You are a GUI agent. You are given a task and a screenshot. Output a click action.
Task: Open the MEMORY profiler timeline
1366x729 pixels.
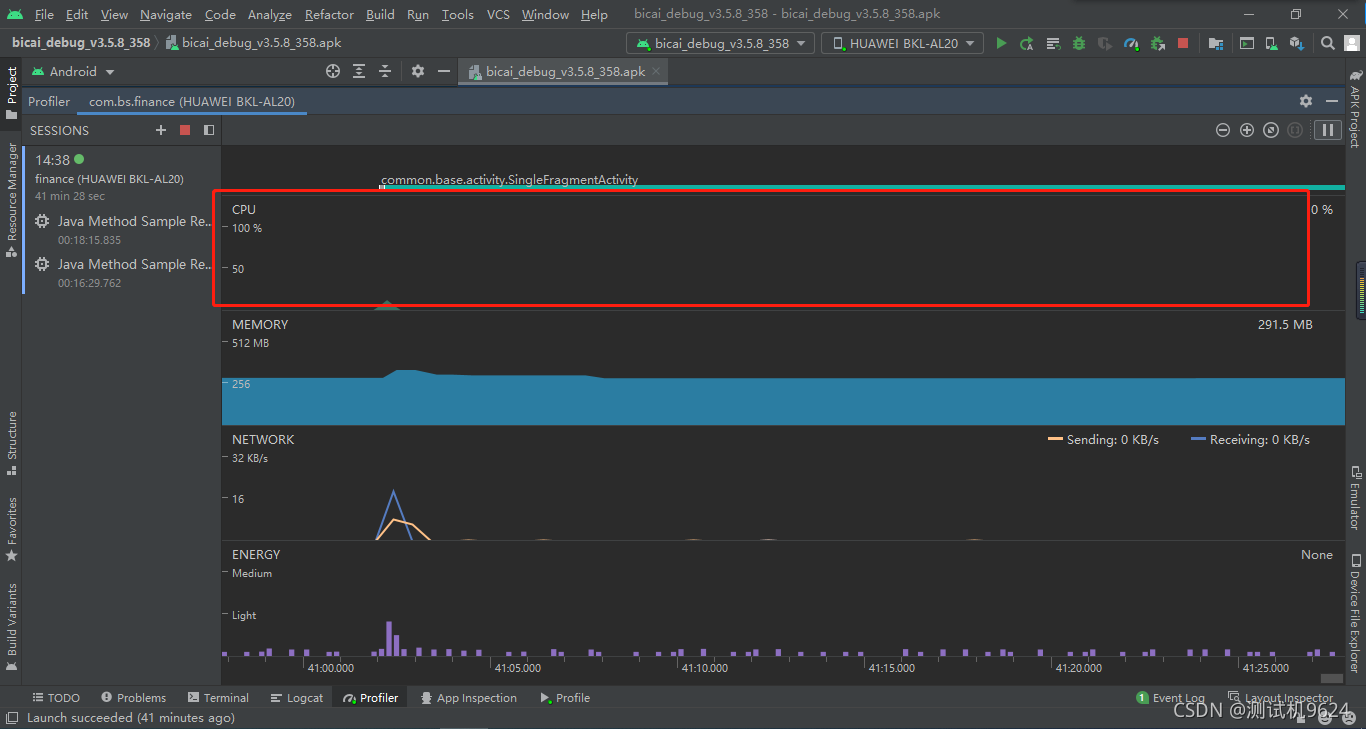click(783, 368)
